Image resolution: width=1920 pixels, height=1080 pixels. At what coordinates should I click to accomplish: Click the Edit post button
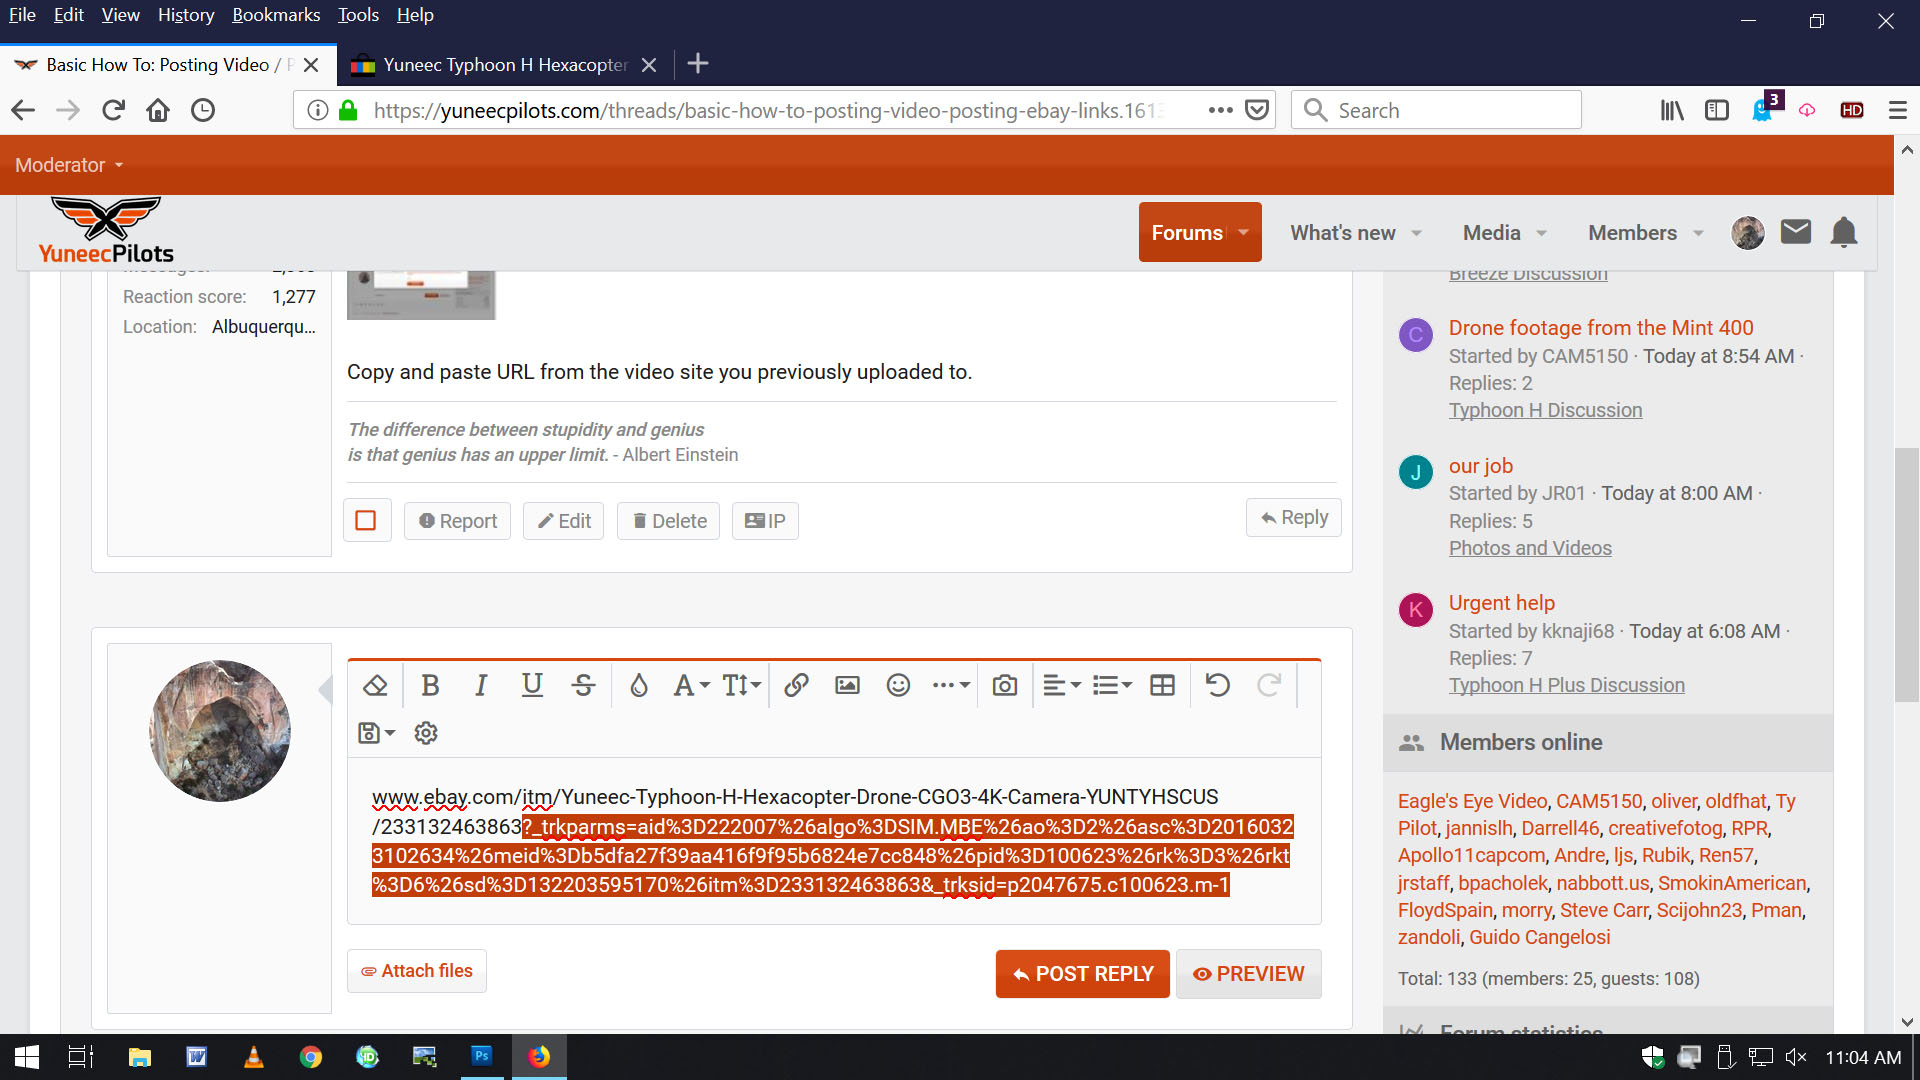click(564, 521)
